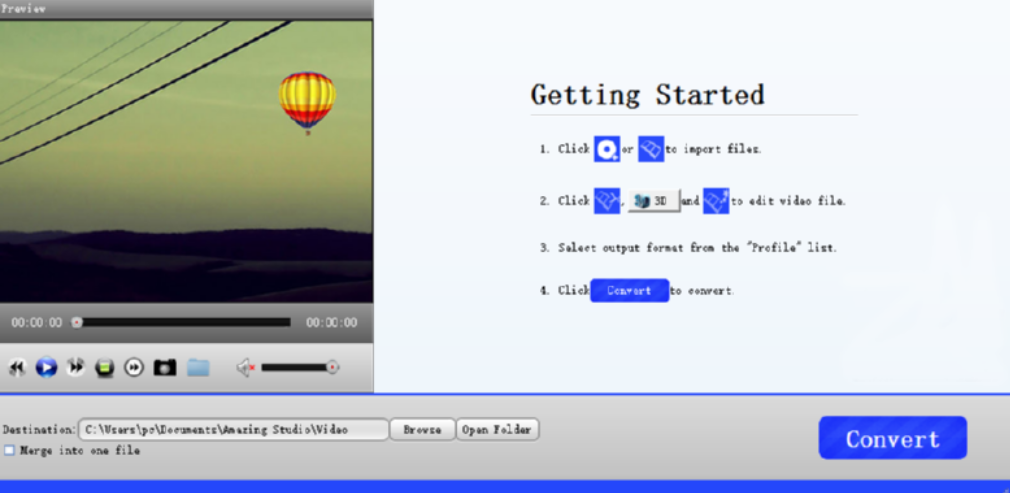
Task: Open the snapshot folder icon
Action: pyautogui.click(x=198, y=367)
